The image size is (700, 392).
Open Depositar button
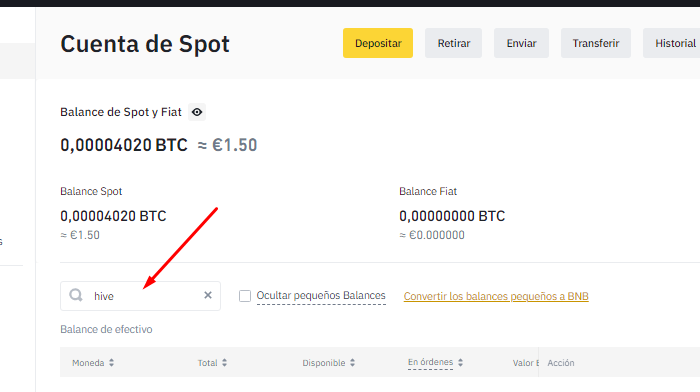pos(378,43)
